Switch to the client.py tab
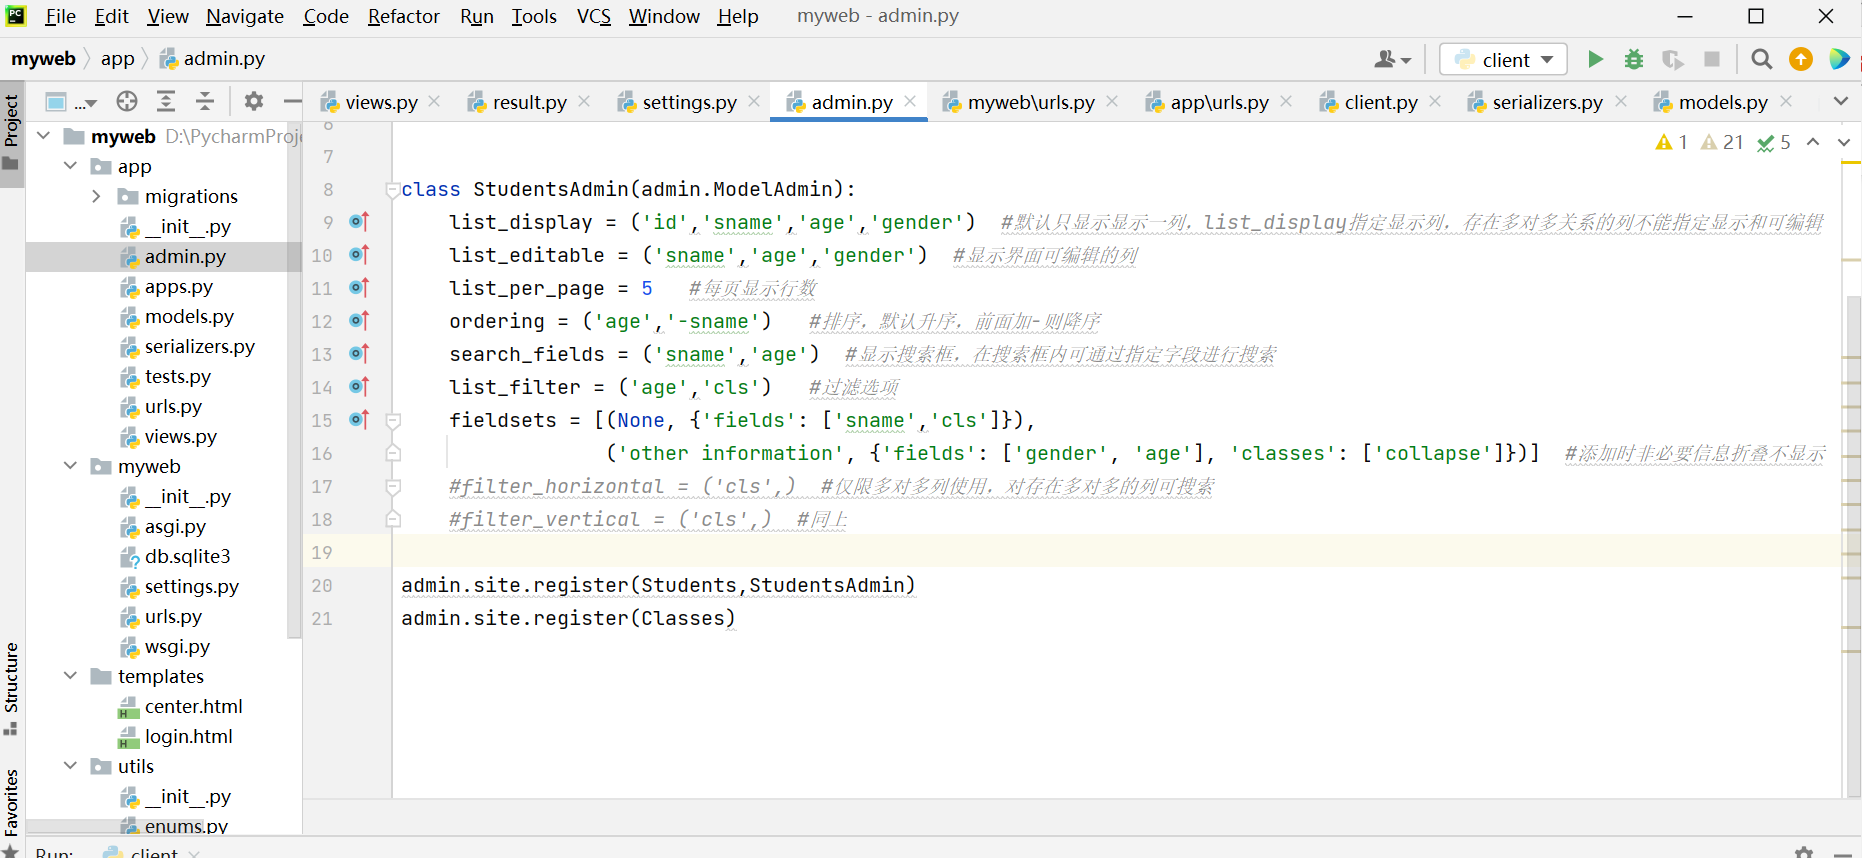 click(1380, 102)
